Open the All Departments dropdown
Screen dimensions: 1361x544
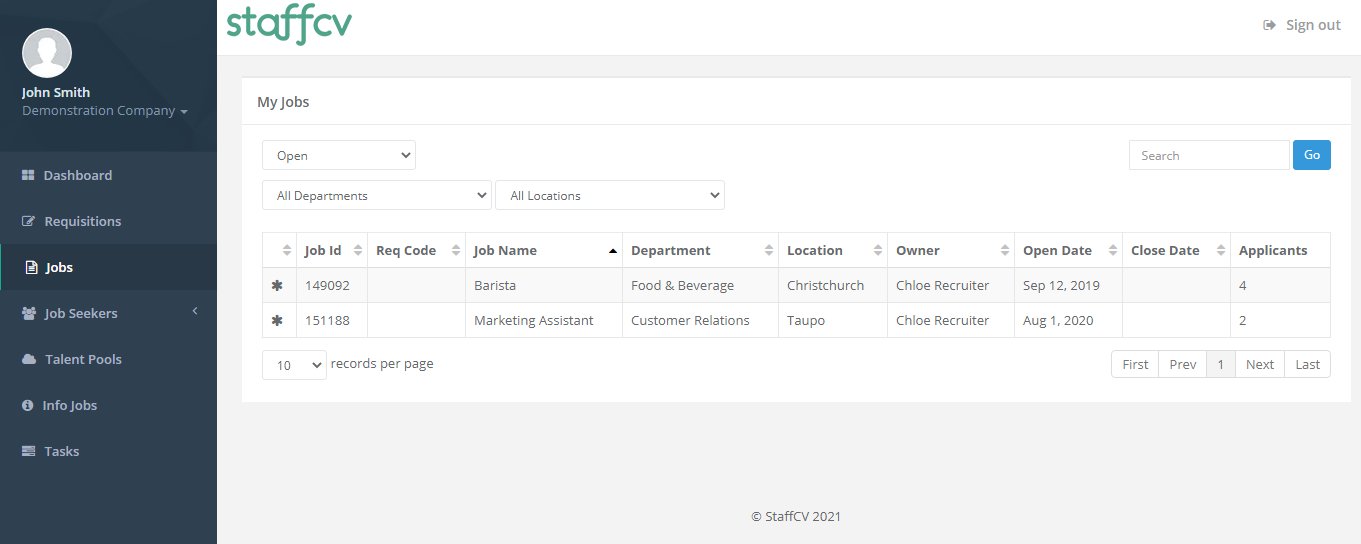tap(377, 195)
